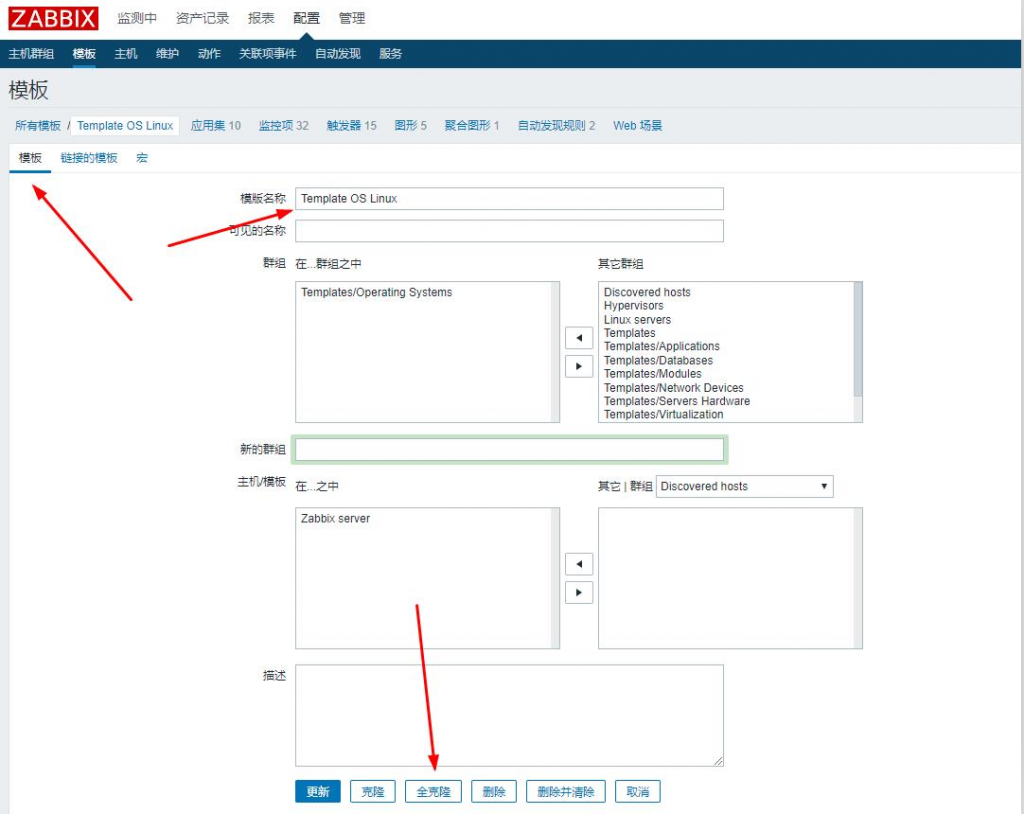
Task: Click the 全克隆 button
Action: [x=434, y=791]
